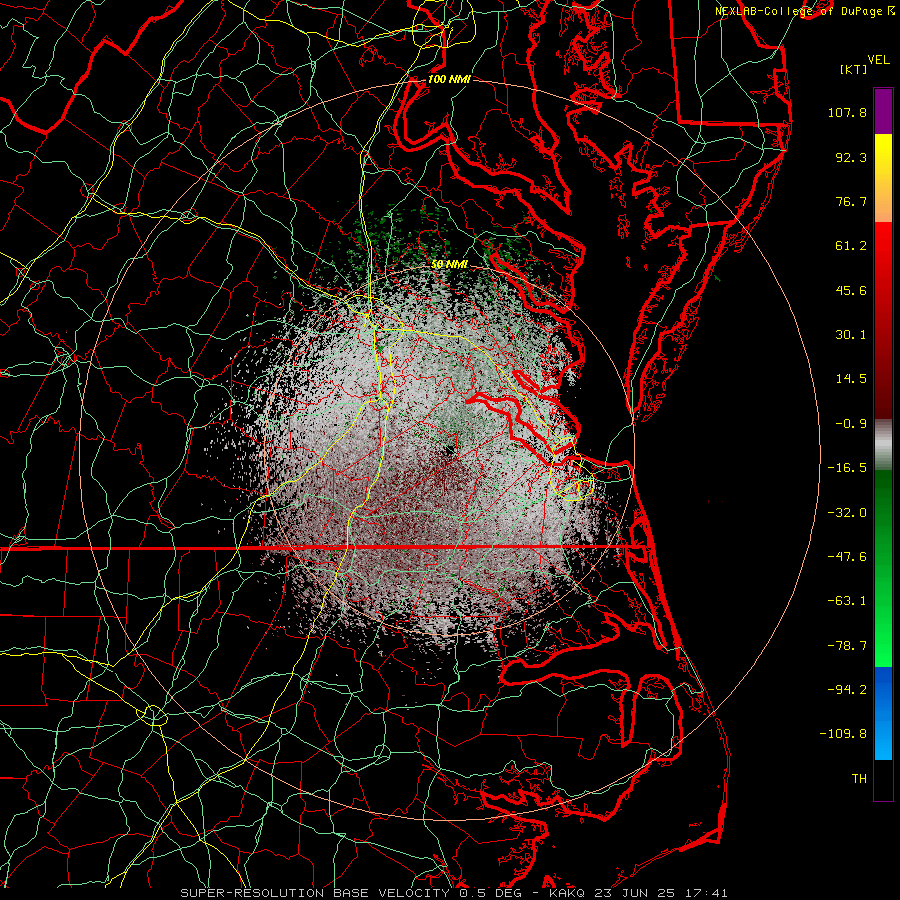
Task: Click the -109.8 legend value
Action: point(843,734)
